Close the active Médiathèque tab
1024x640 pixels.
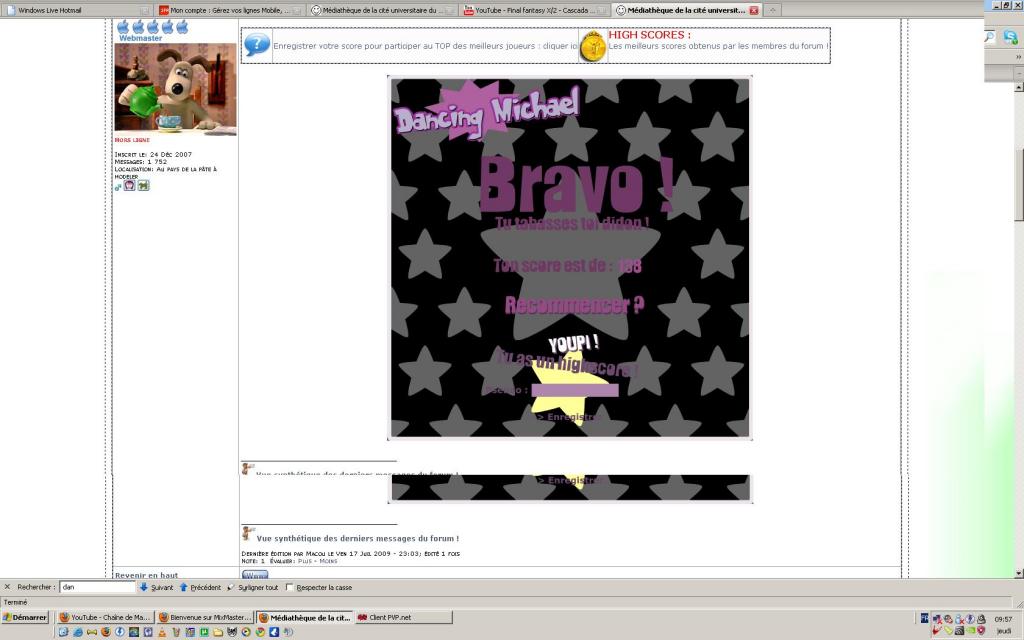754,10
